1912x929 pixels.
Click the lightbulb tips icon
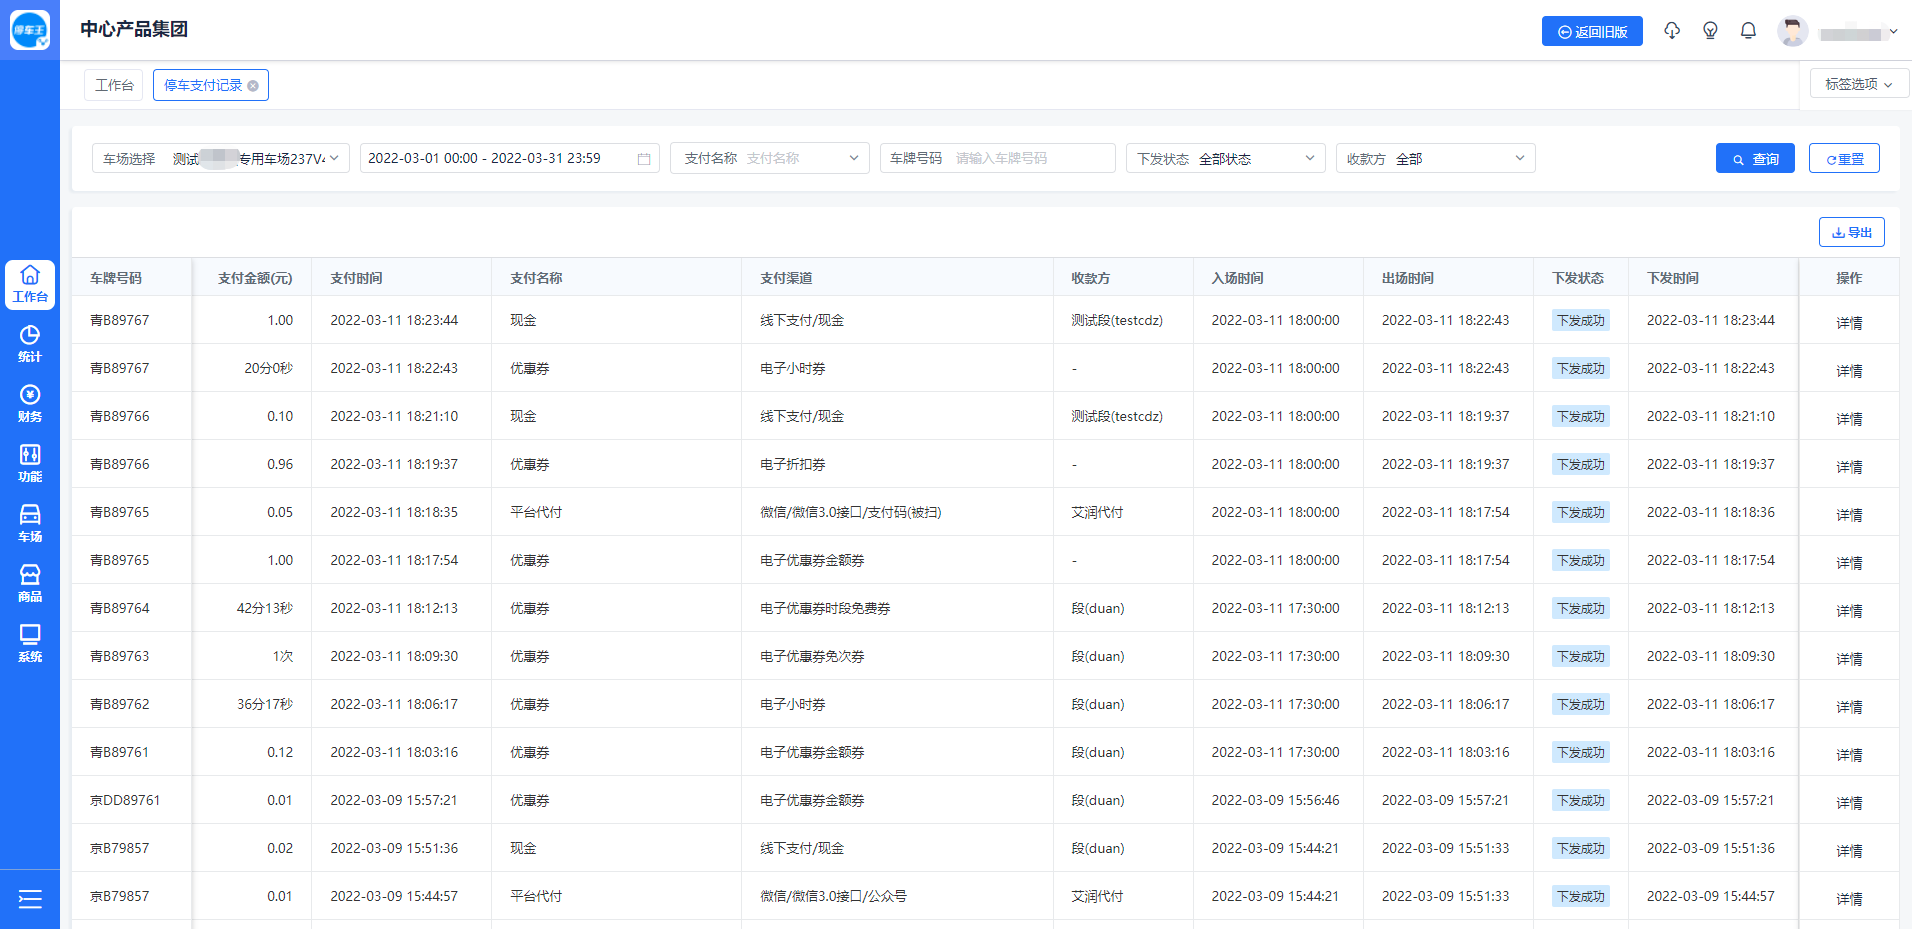pos(1710,31)
